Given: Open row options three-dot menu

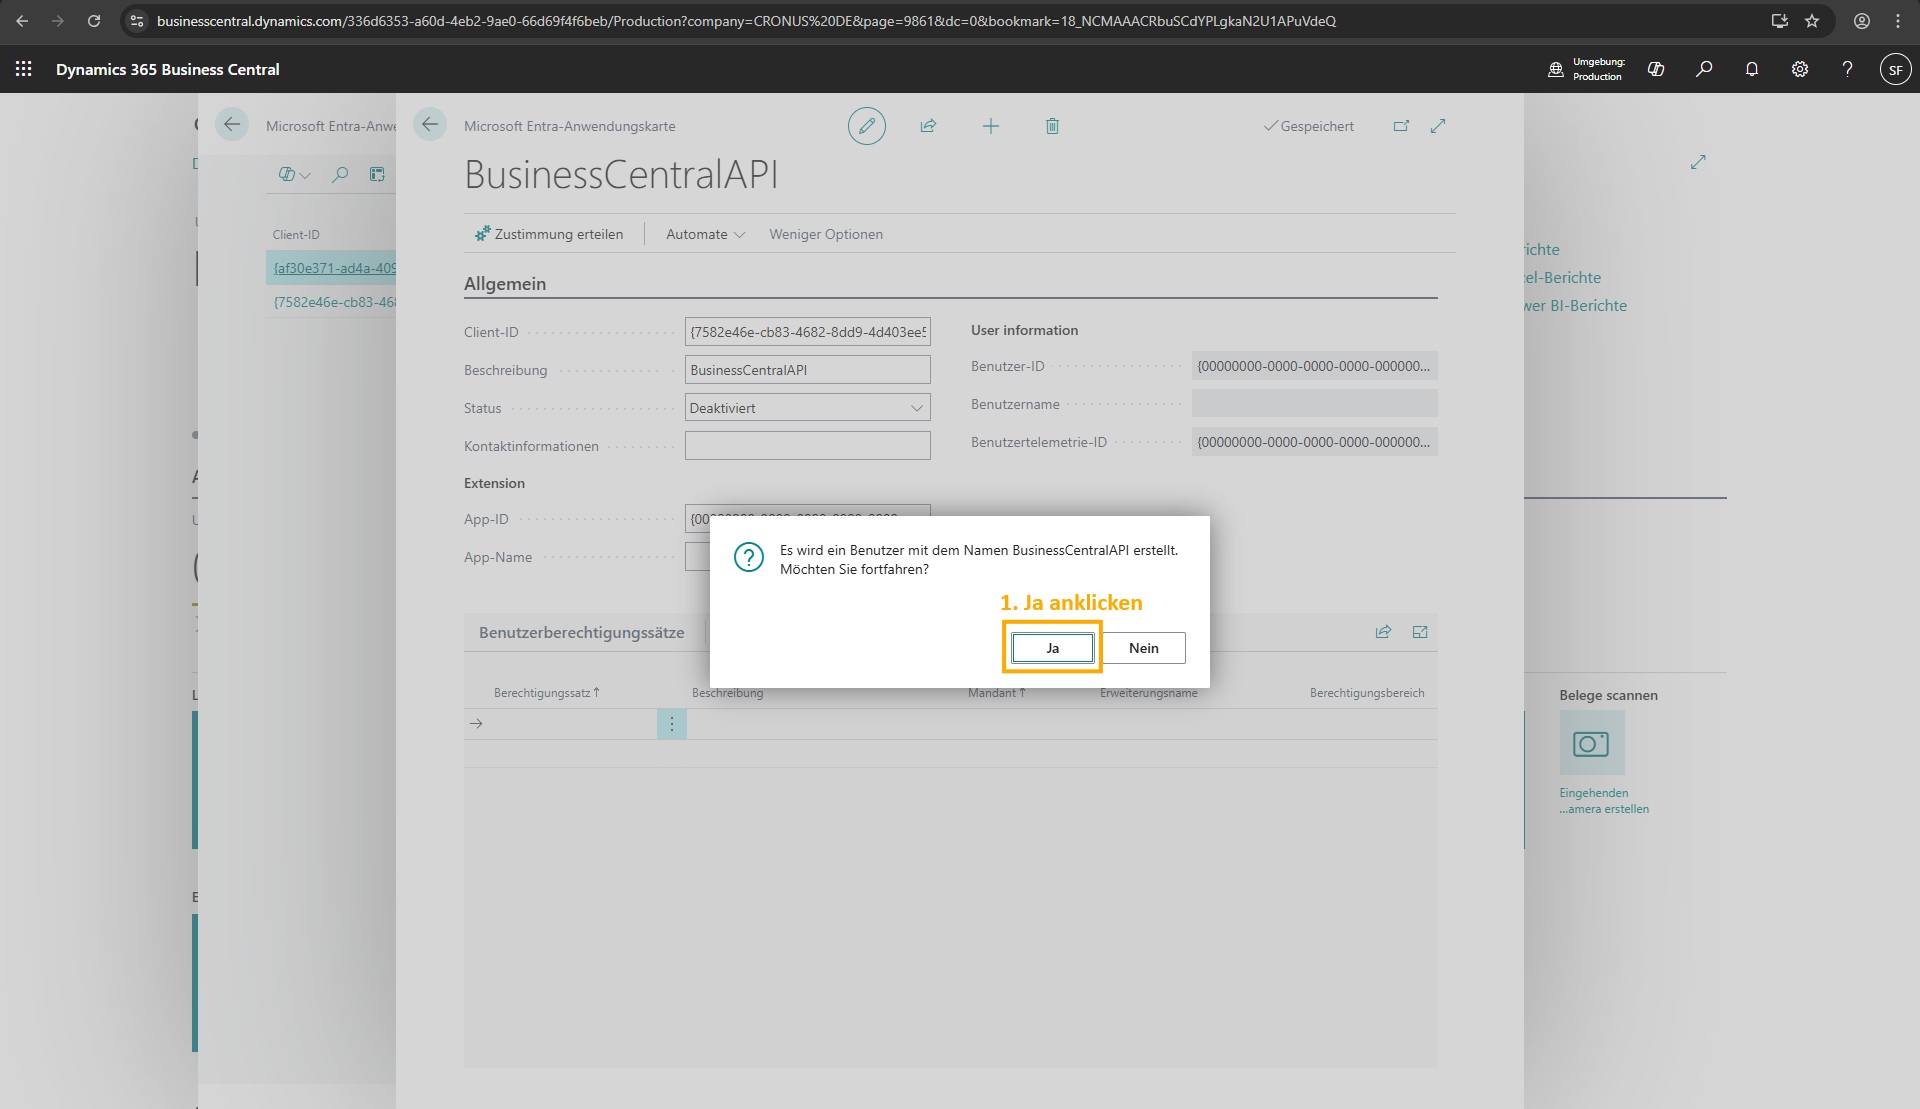Looking at the screenshot, I should 672,724.
